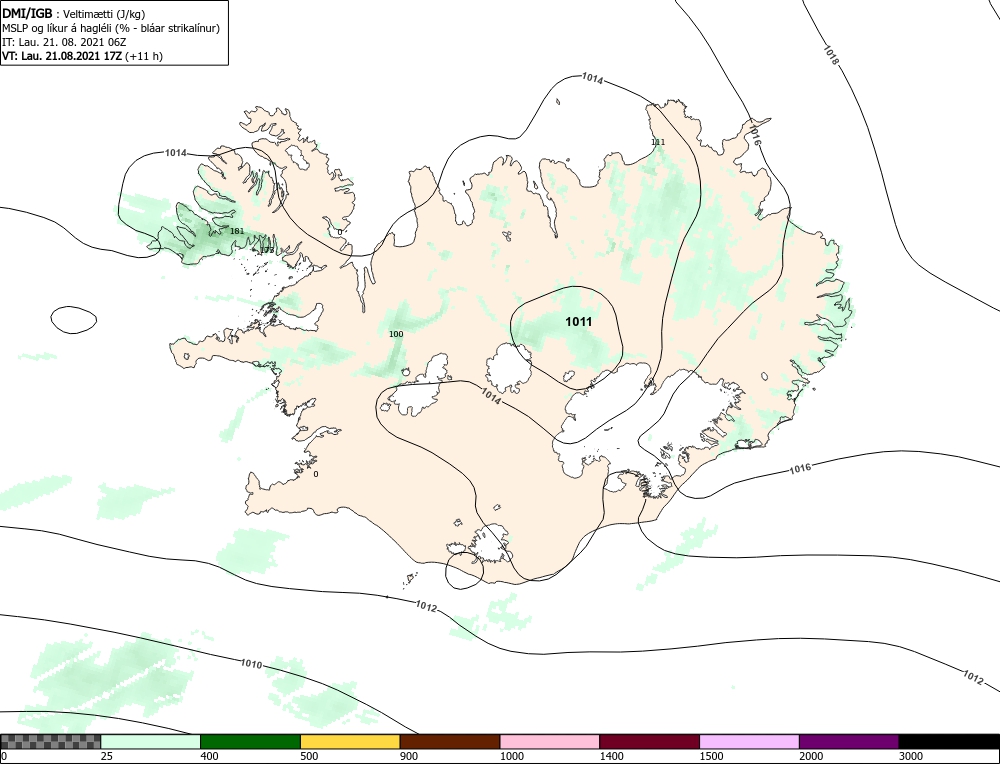Viewport: 1000px width, 764px height.
Task: Pick the light purple 1500–2000 legend swatch
Action: click(x=749, y=742)
